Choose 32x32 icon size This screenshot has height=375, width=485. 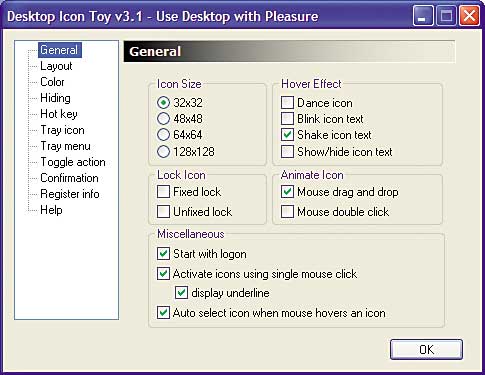pos(163,103)
